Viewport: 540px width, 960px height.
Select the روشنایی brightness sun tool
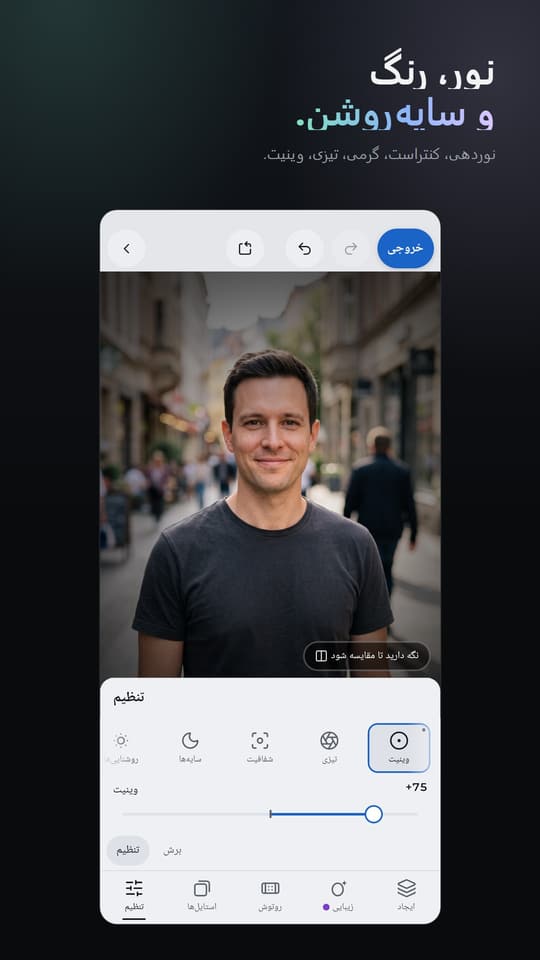click(x=121, y=748)
